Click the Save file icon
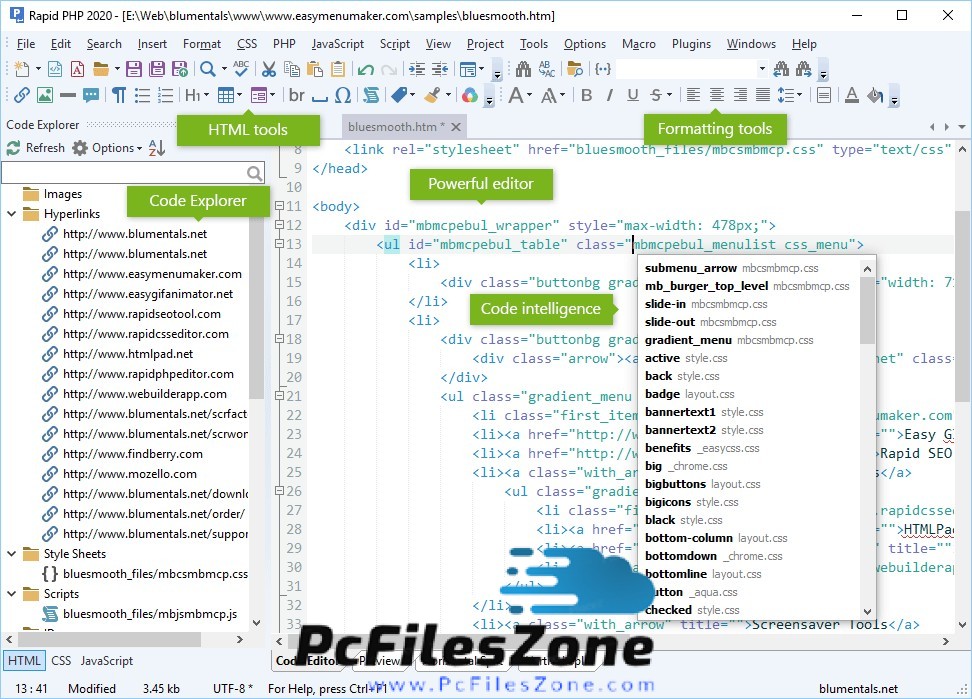972x699 pixels. point(134,69)
